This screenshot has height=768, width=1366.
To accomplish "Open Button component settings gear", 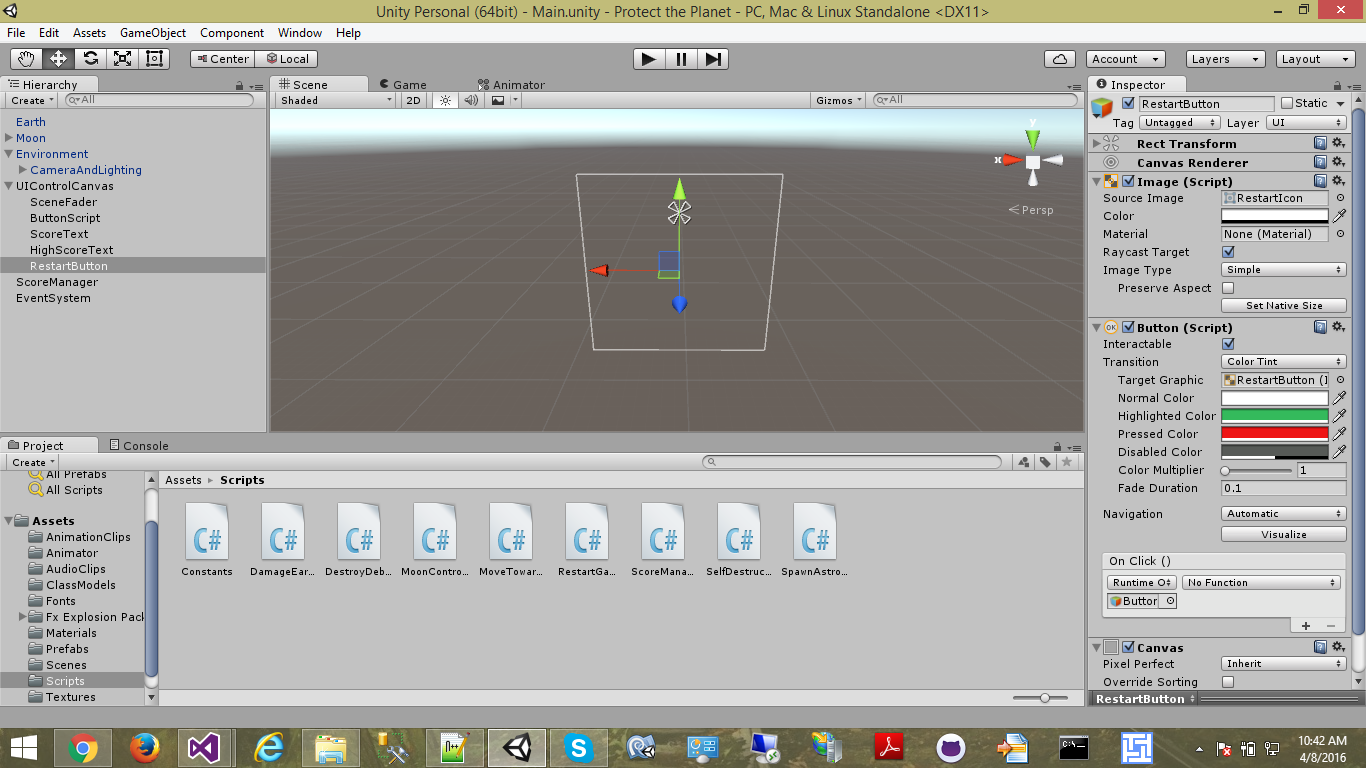I will tap(1339, 327).
